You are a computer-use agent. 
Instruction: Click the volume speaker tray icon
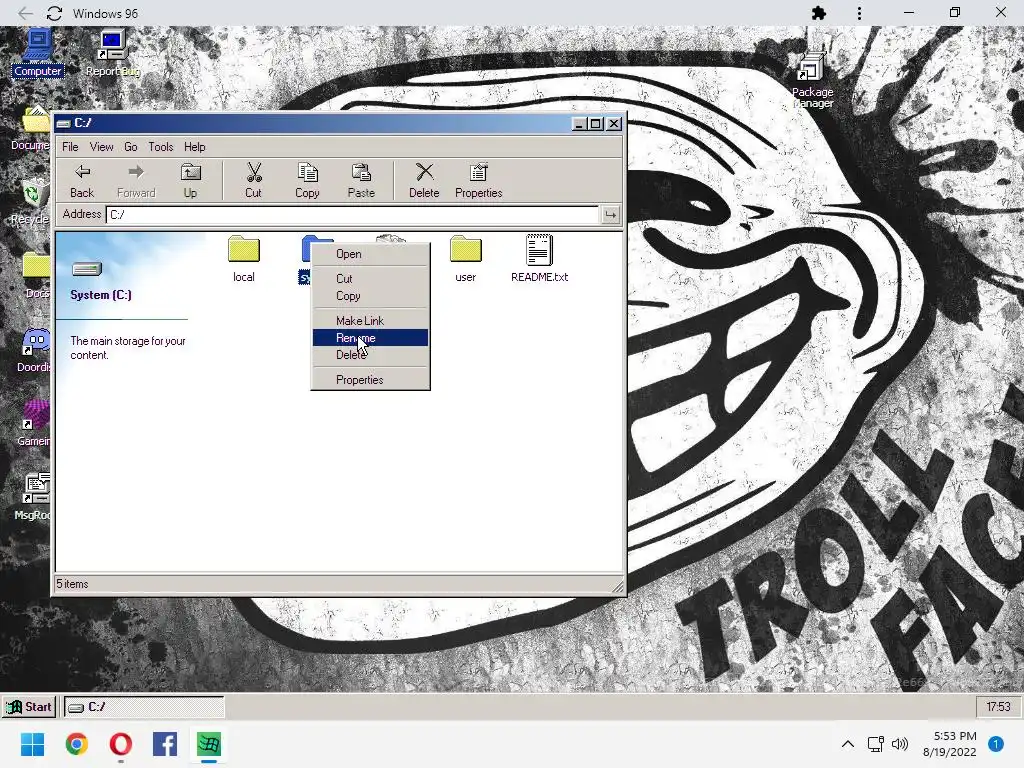900,744
